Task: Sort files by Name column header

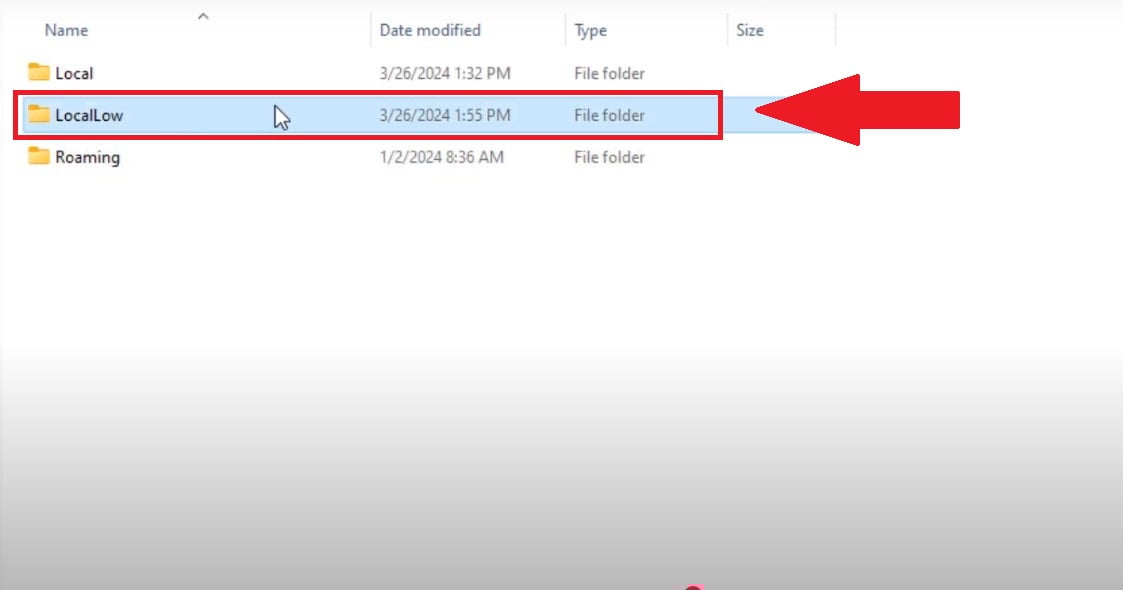Action: 67,30
